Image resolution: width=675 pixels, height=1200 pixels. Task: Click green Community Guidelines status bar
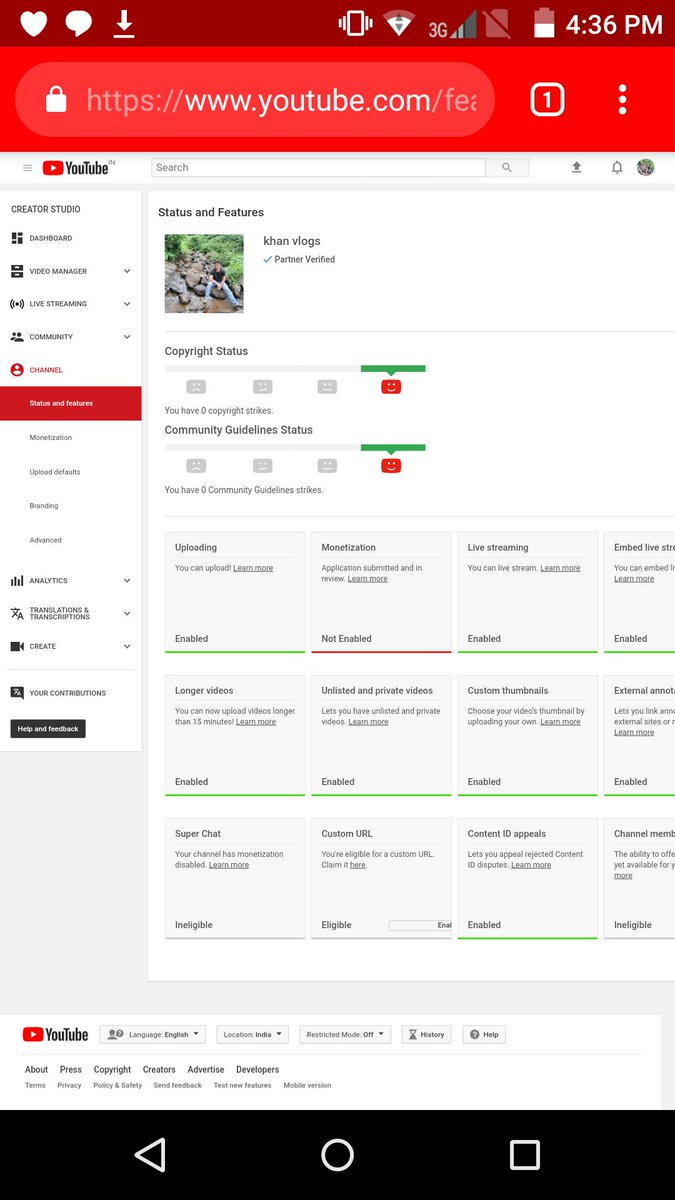[x=393, y=448]
